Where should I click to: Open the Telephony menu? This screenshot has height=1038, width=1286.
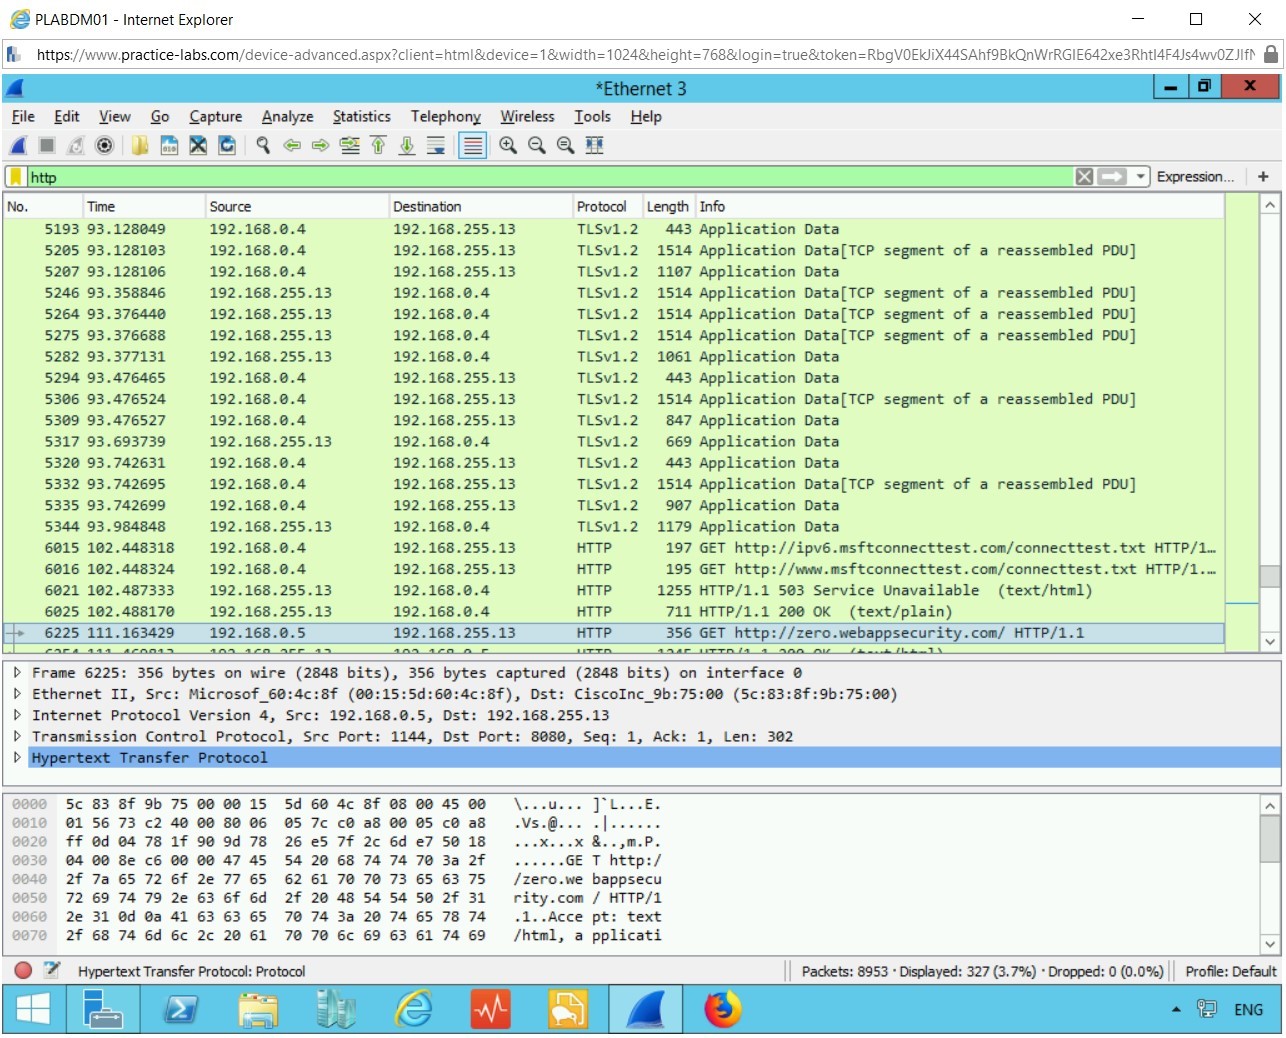click(446, 117)
